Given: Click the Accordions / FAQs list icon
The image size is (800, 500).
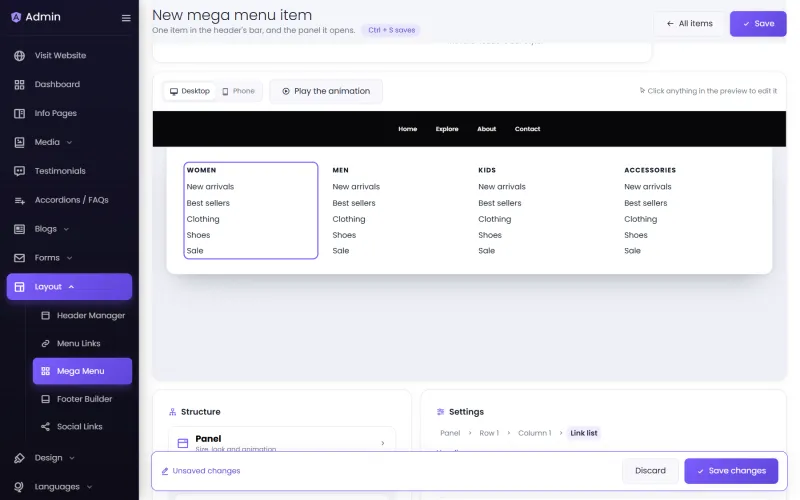Looking at the screenshot, I should (x=19, y=201).
